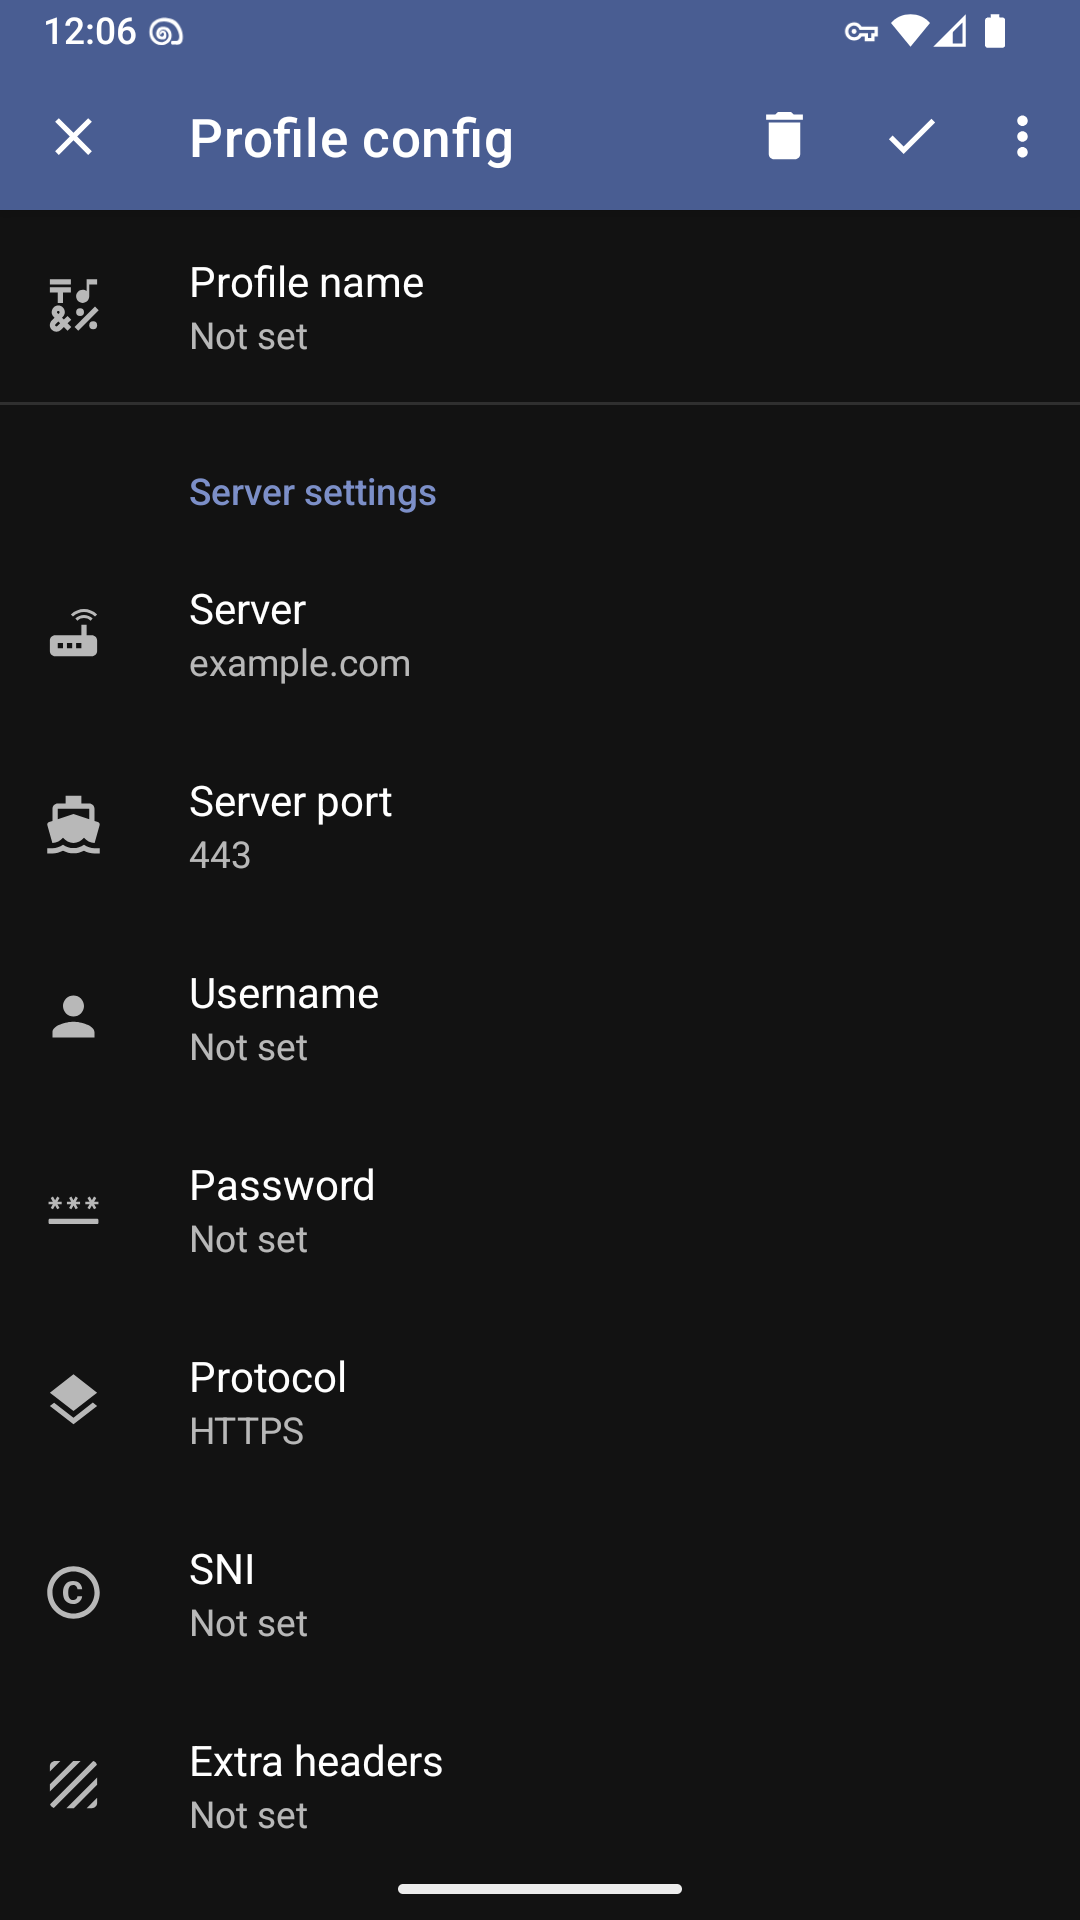Set the Profile name entry
Image resolution: width=1080 pixels, height=1920 pixels.
pyautogui.click(x=540, y=307)
